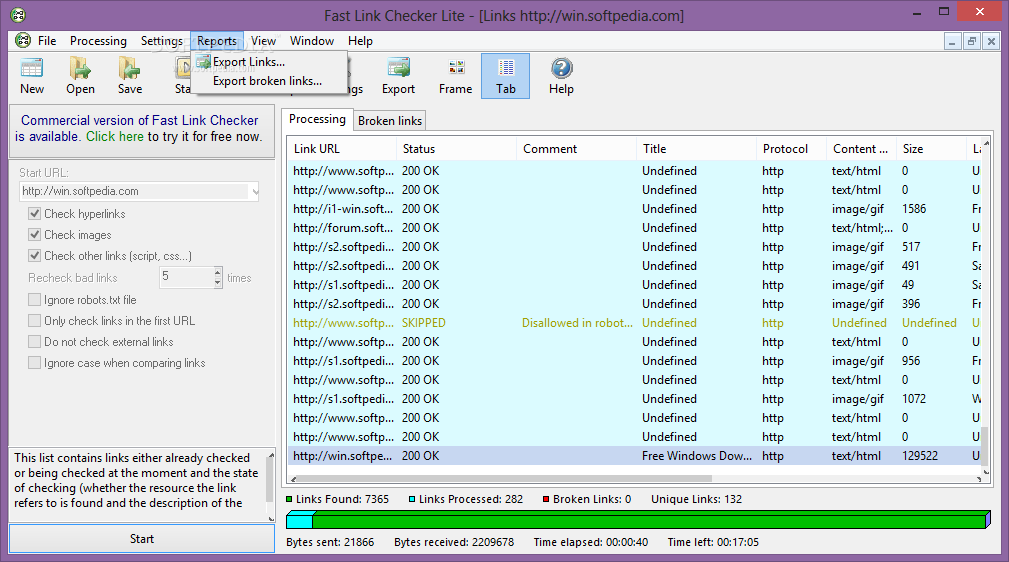Click the Export toolbar icon
This screenshot has height=562, width=1009.
[x=398, y=76]
